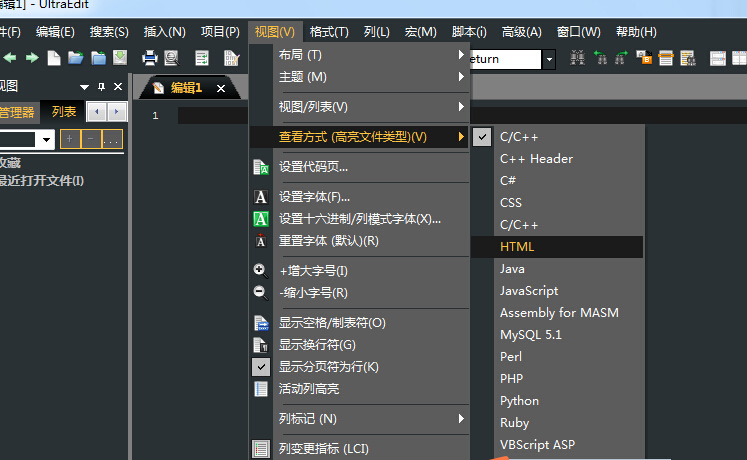This screenshot has width=747, height=460.
Task: Click the zoom-out magnifier icon
Action: [x=261, y=292]
